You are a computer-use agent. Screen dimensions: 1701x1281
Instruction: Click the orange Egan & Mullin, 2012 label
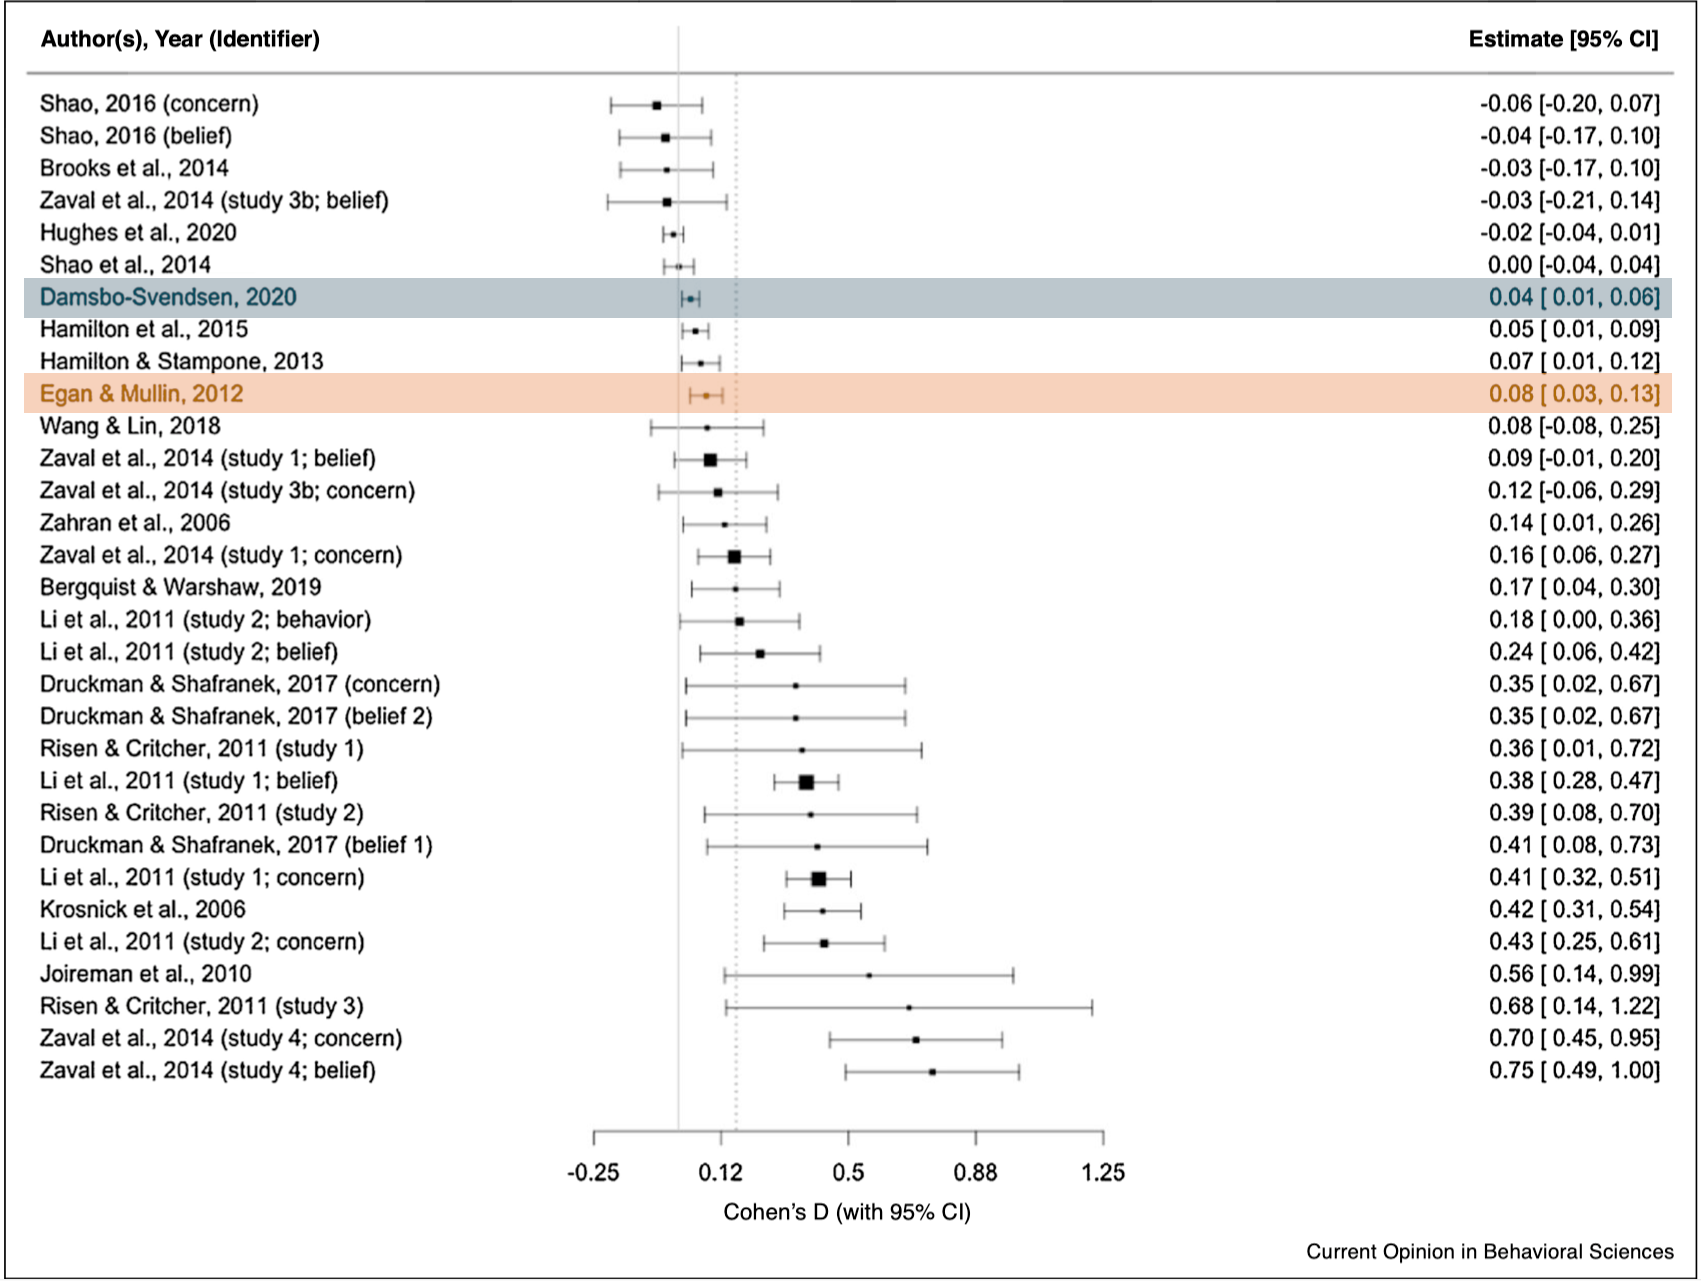(141, 393)
